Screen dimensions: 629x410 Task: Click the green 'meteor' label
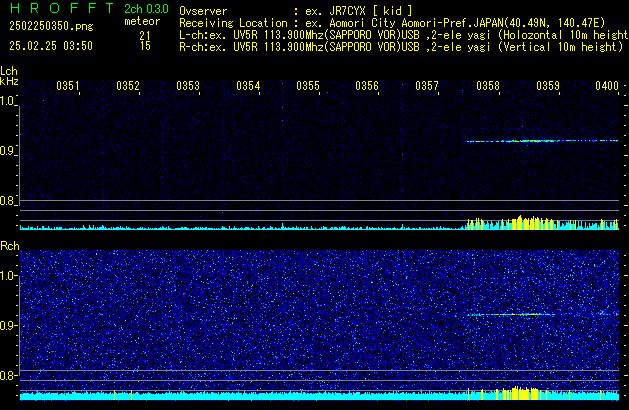142,21
